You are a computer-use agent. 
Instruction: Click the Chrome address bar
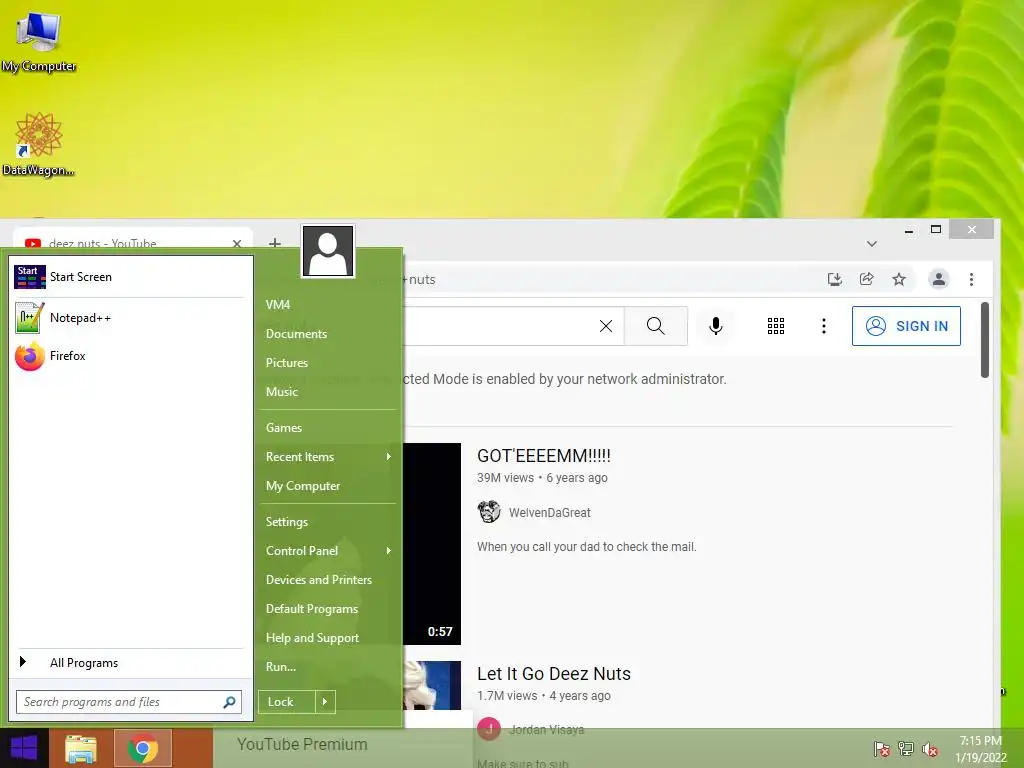(607, 280)
